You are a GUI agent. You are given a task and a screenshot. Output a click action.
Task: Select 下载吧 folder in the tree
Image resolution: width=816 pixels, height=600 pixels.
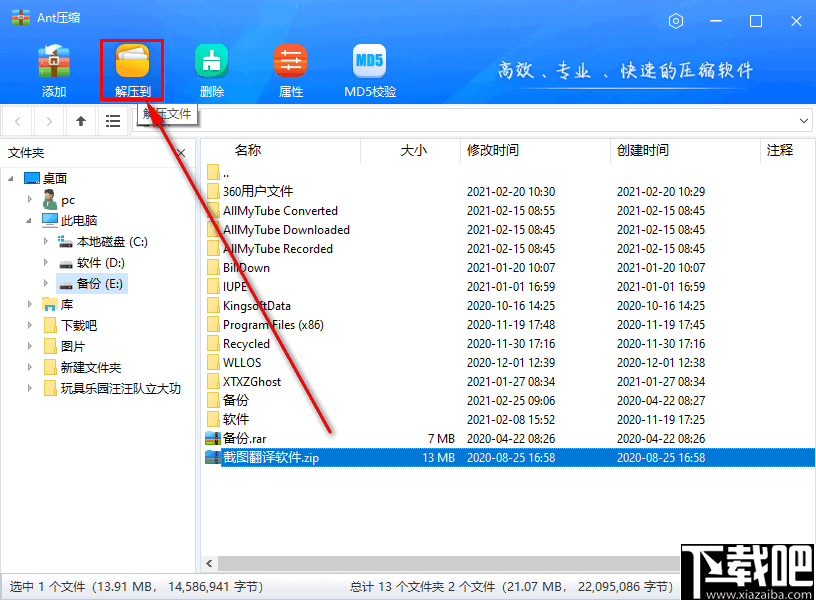tap(70, 326)
